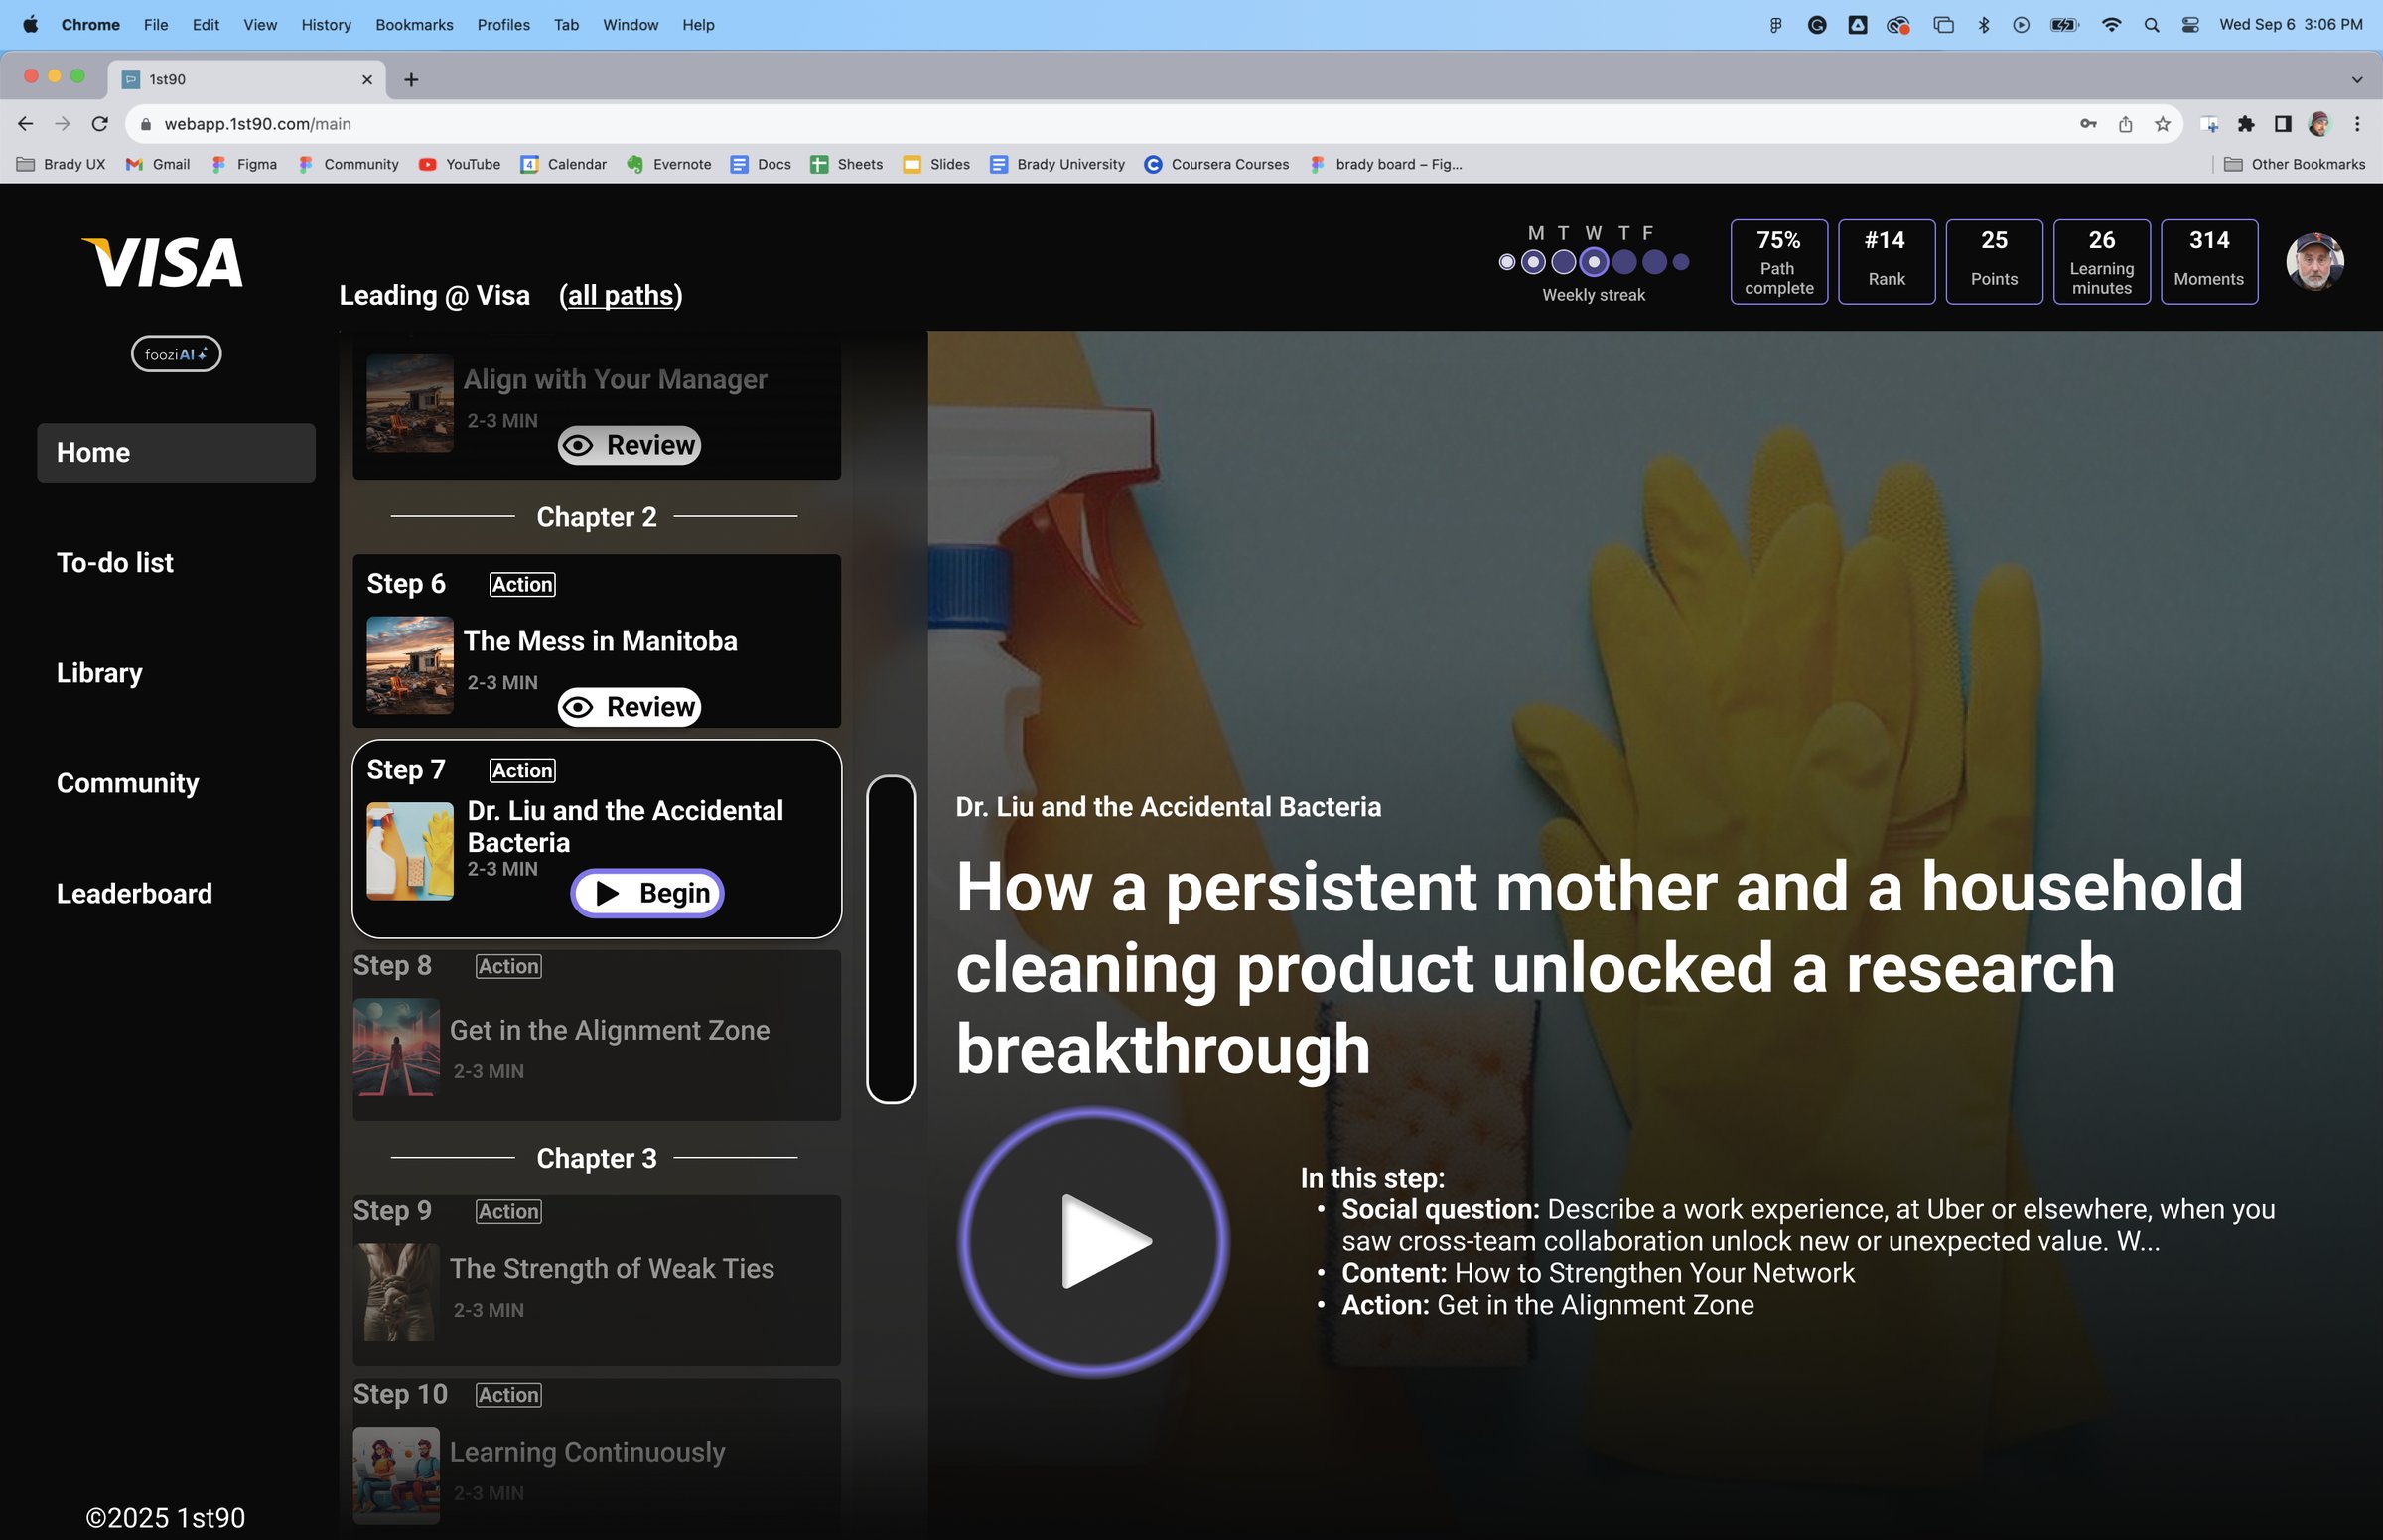Click the 26 Learning minutes stat
This screenshot has height=1540, width=2383.
tap(2101, 262)
